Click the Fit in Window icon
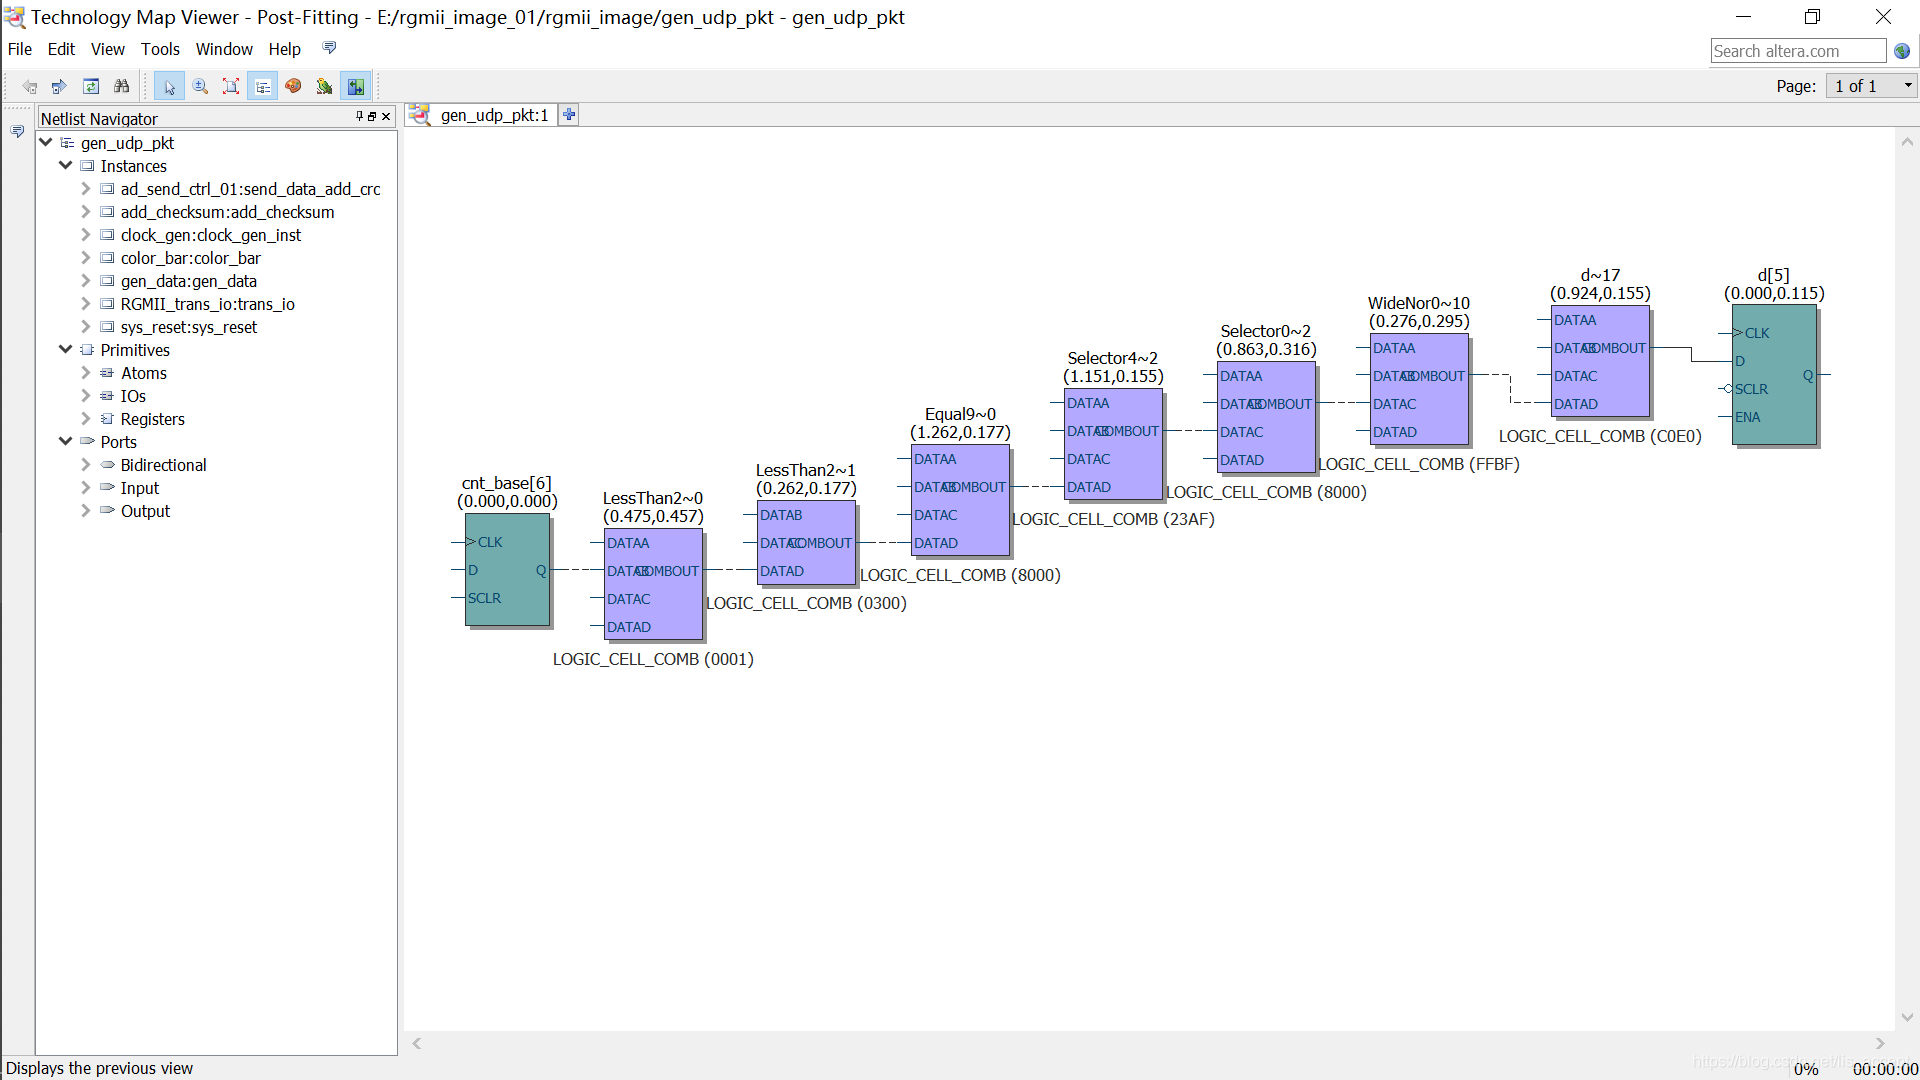Image resolution: width=1920 pixels, height=1080 pixels. [x=231, y=87]
